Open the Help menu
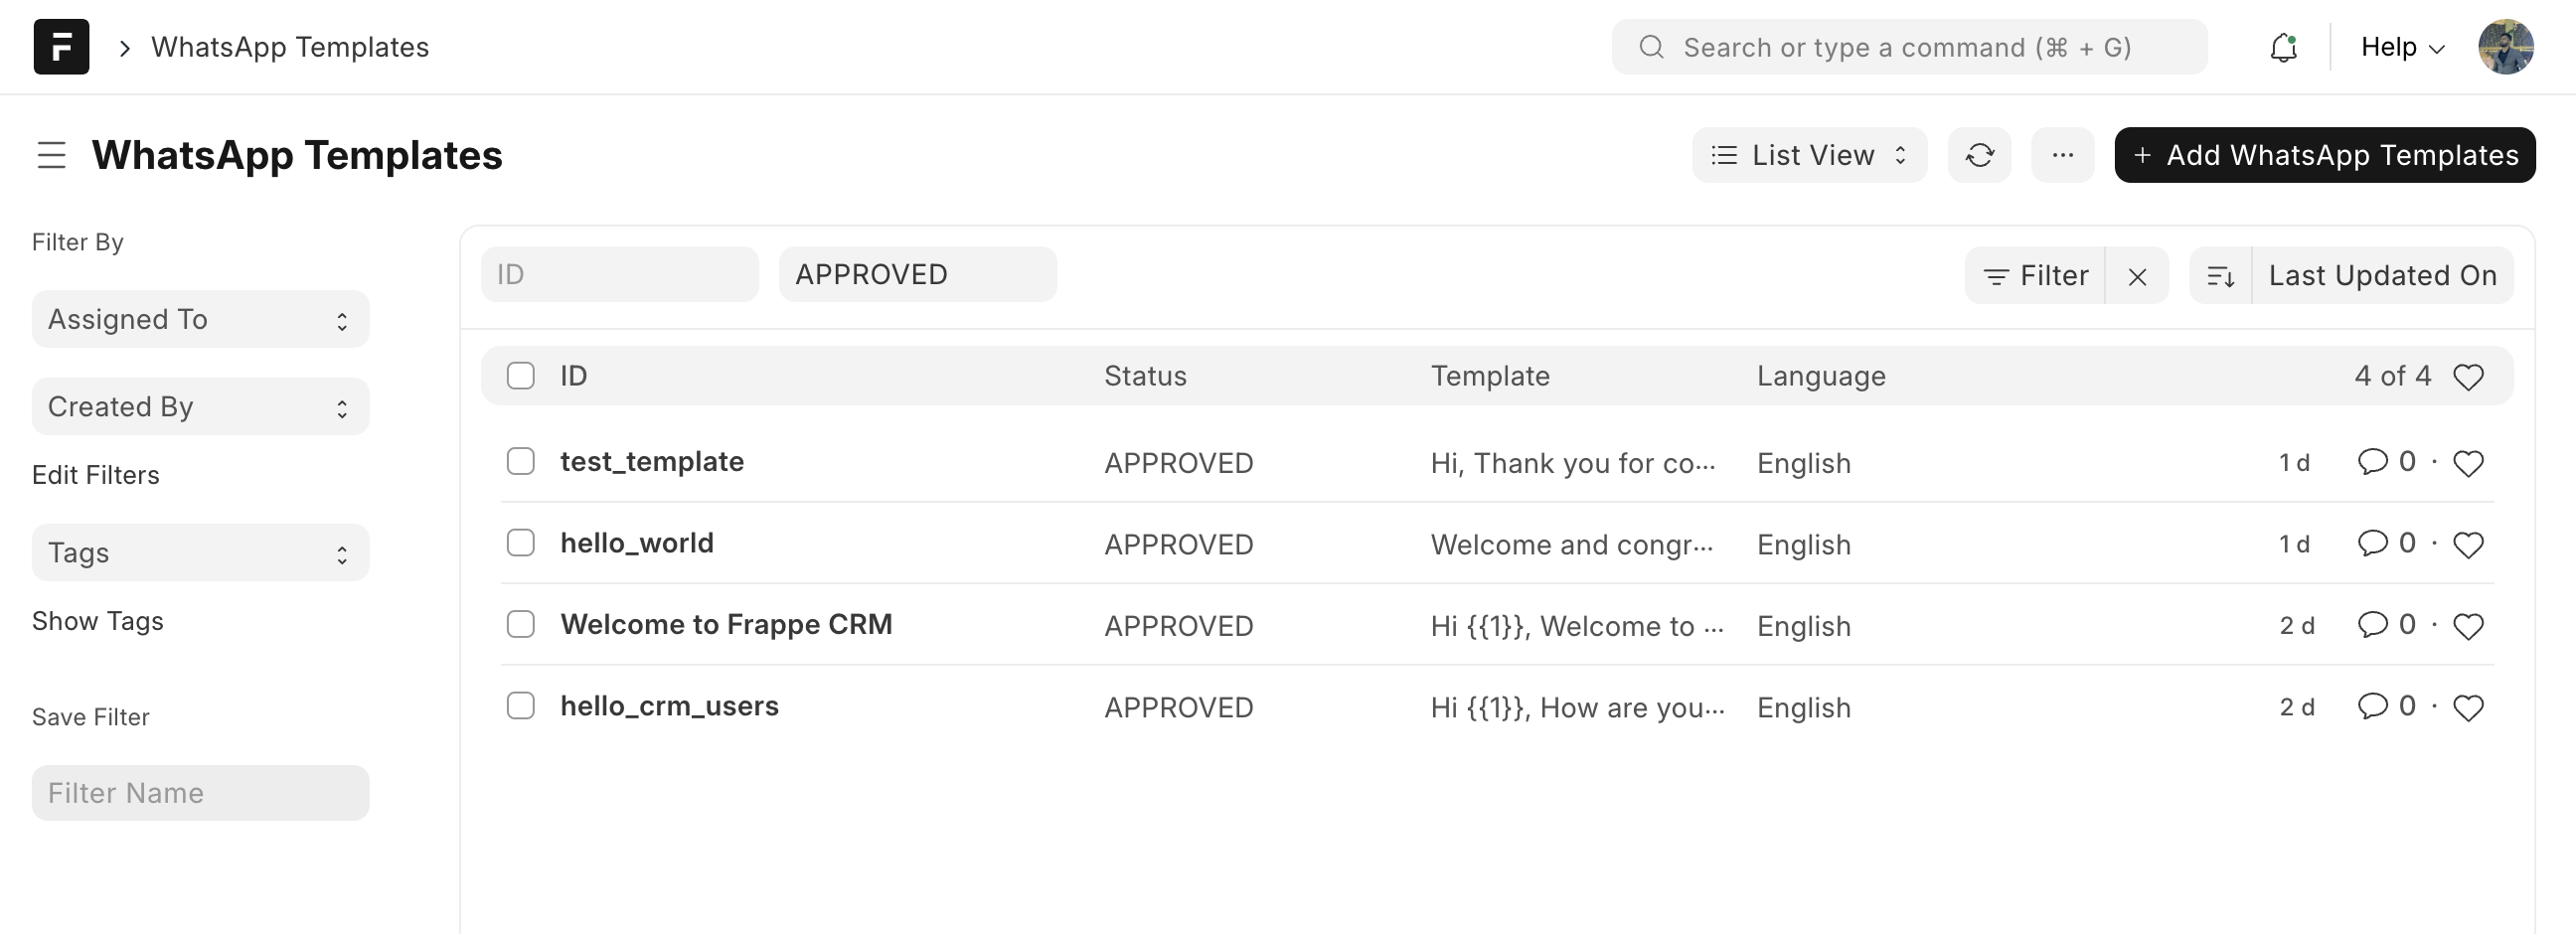 pos(2402,47)
